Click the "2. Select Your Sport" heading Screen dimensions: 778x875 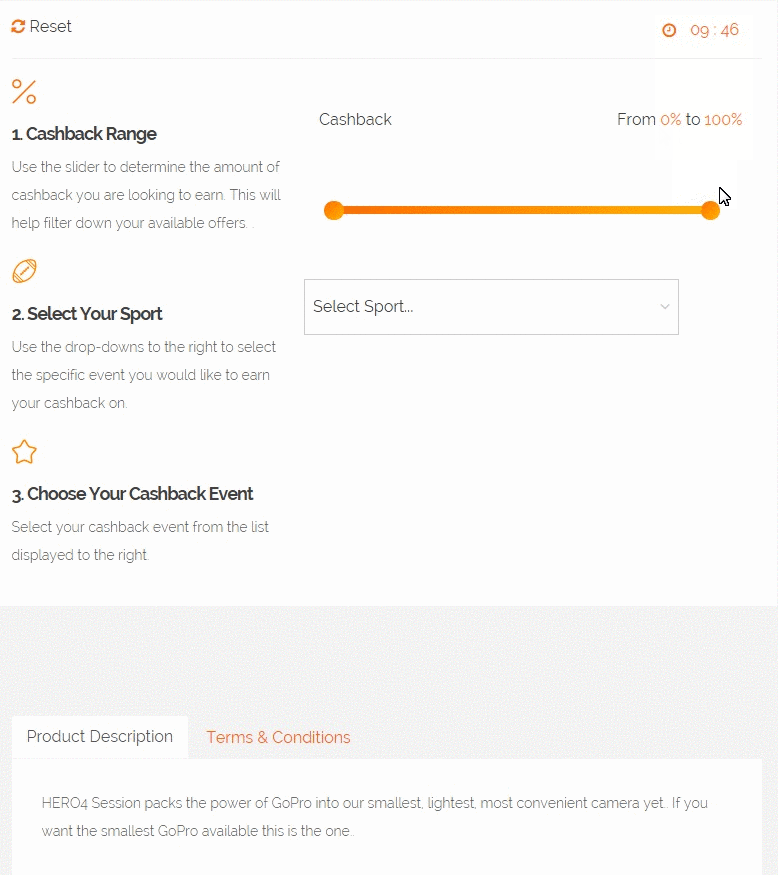point(87,314)
